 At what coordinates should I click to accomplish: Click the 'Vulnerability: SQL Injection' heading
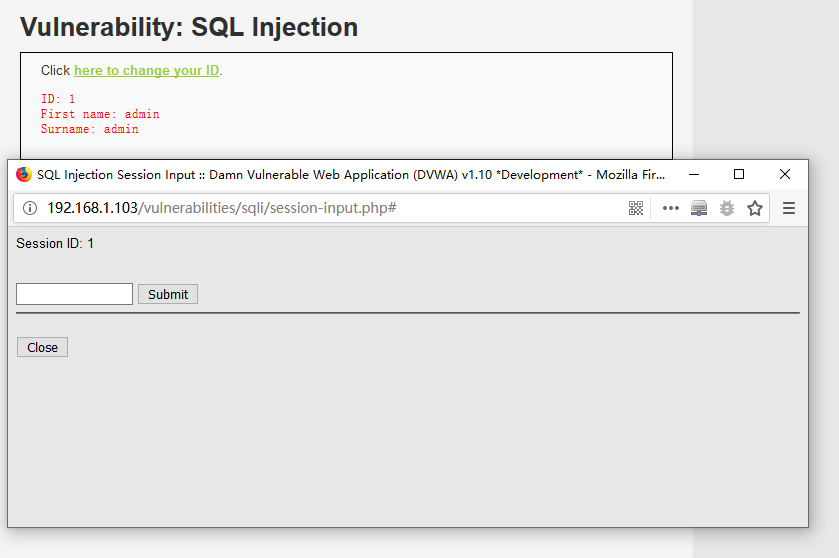click(189, 27)
